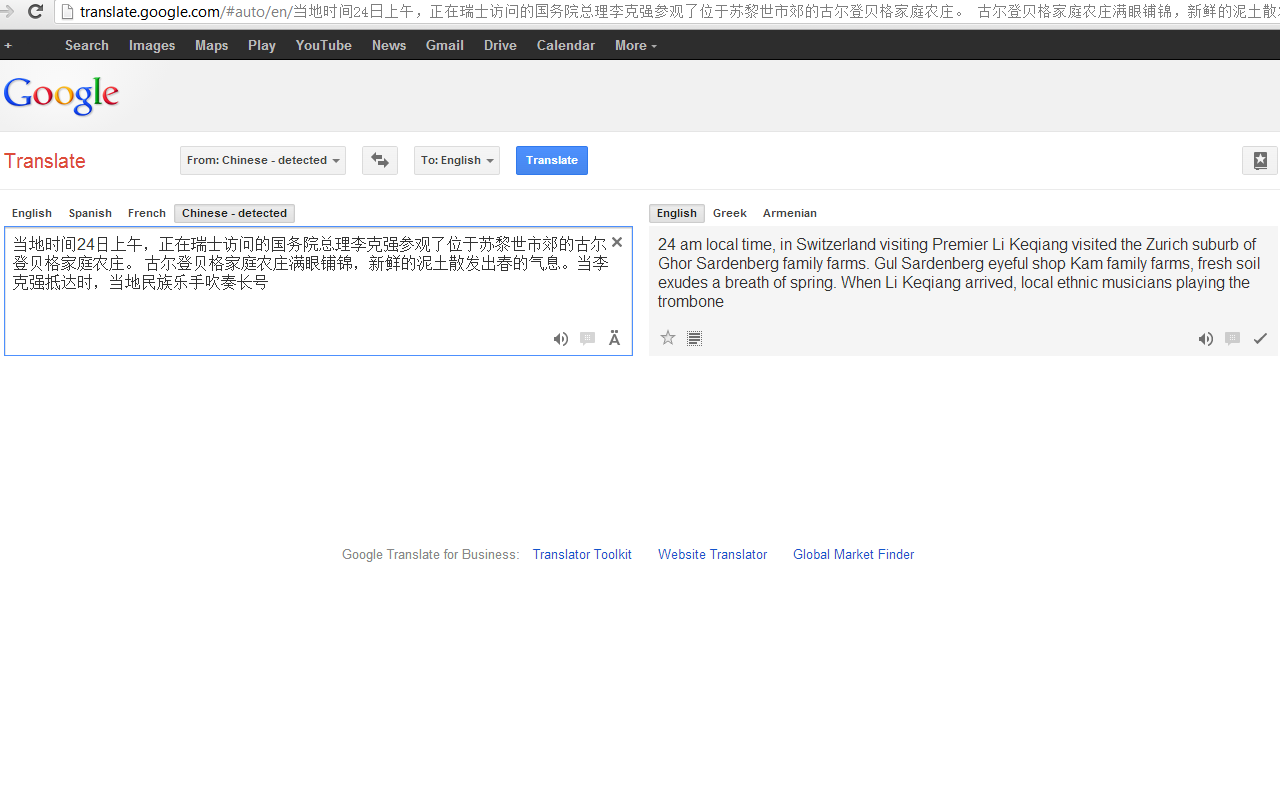Select Armenian target language tab

pos(790,213)
